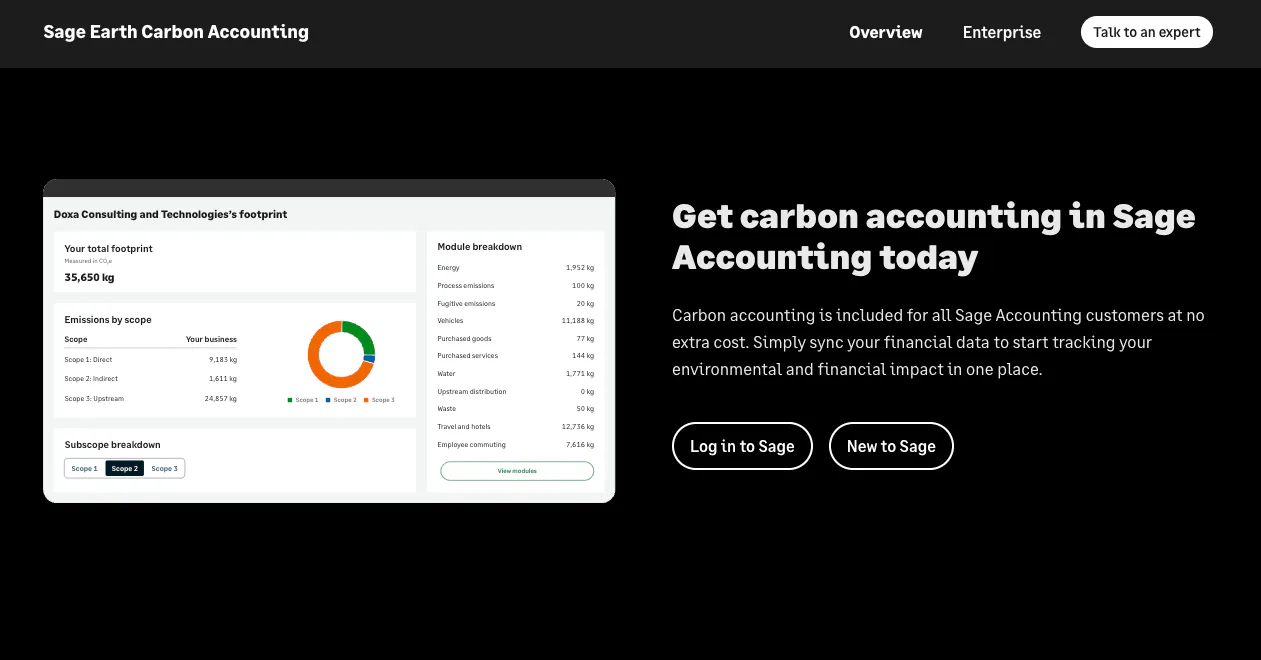The image size is (1261, 660).
Task: Click the total footprint 35,650 kg card
Action: 235,262
